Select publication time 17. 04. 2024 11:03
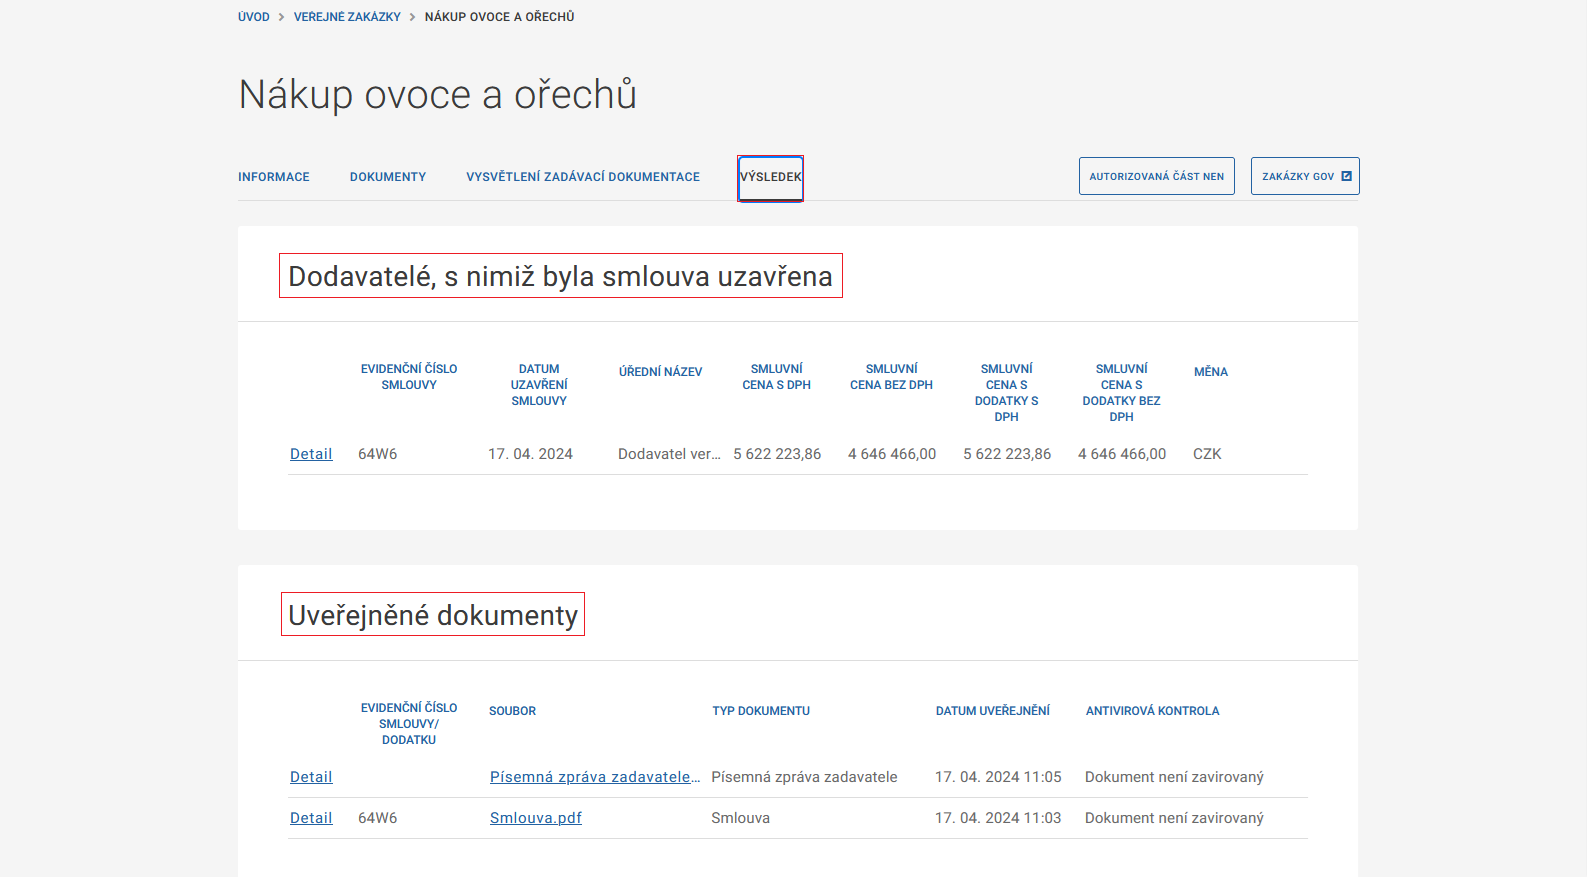The image size is (1587, 877). (x=998, y=818)
